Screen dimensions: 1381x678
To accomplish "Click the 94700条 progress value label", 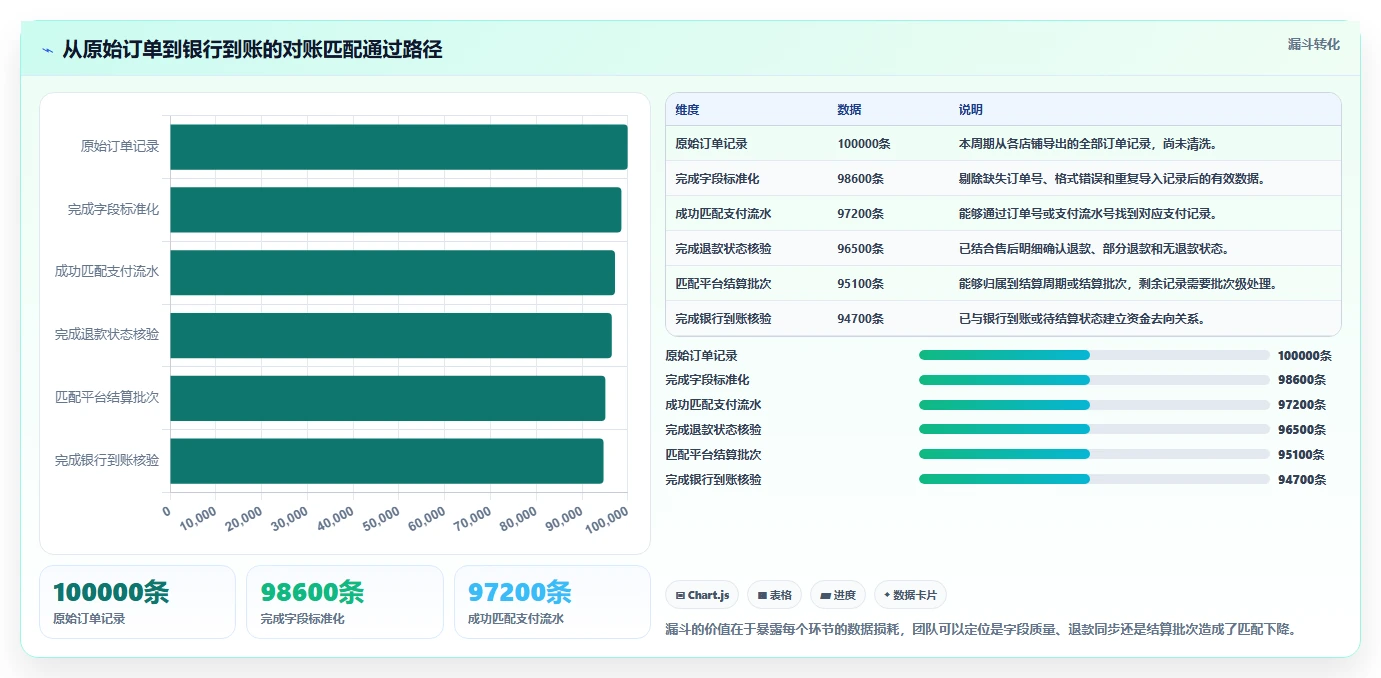I will point(1301,480).
